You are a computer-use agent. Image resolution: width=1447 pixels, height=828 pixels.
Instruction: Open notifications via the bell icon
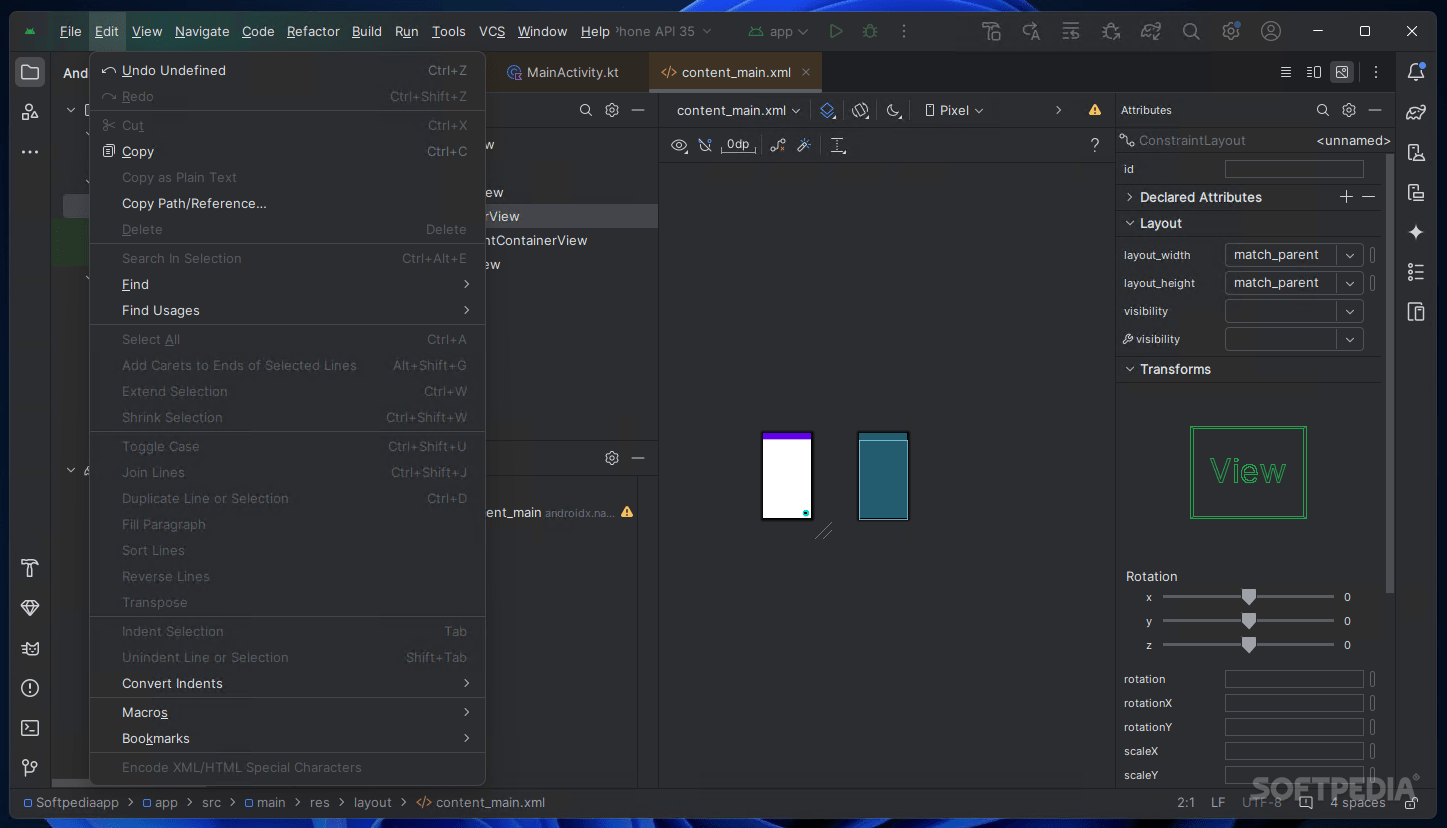pos(1417,72)
